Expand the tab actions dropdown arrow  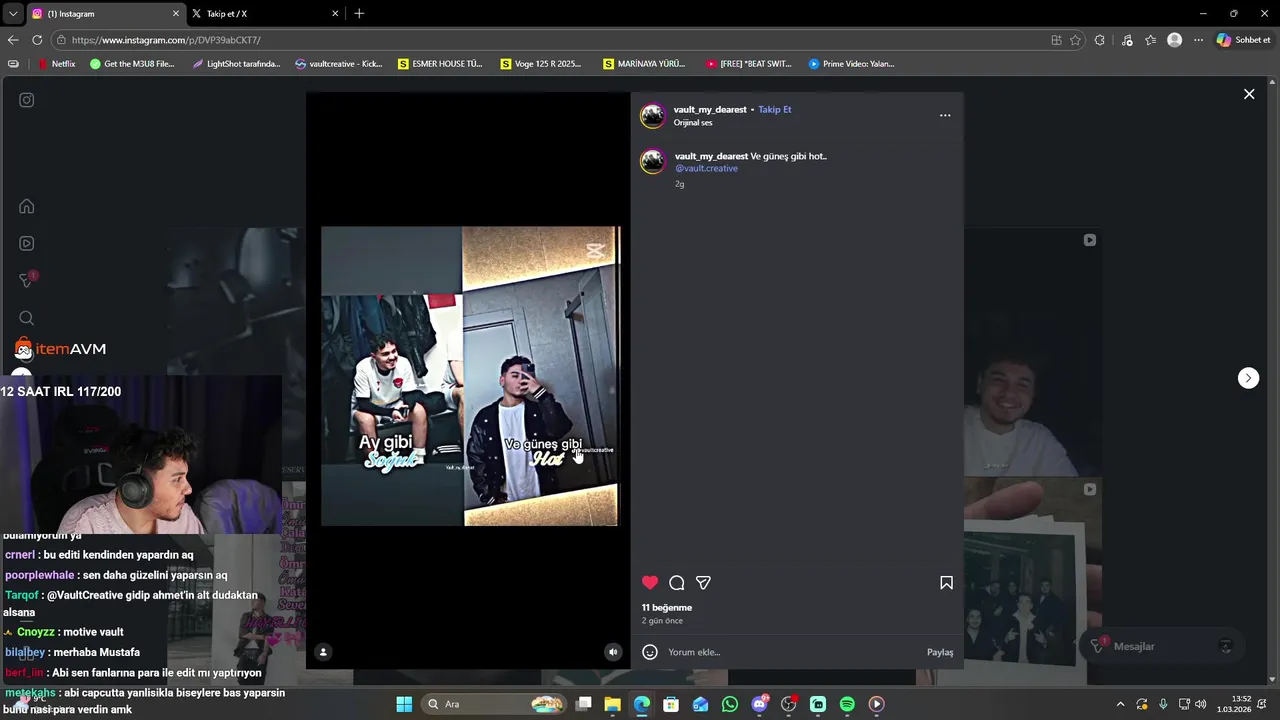tap(13, 14)
